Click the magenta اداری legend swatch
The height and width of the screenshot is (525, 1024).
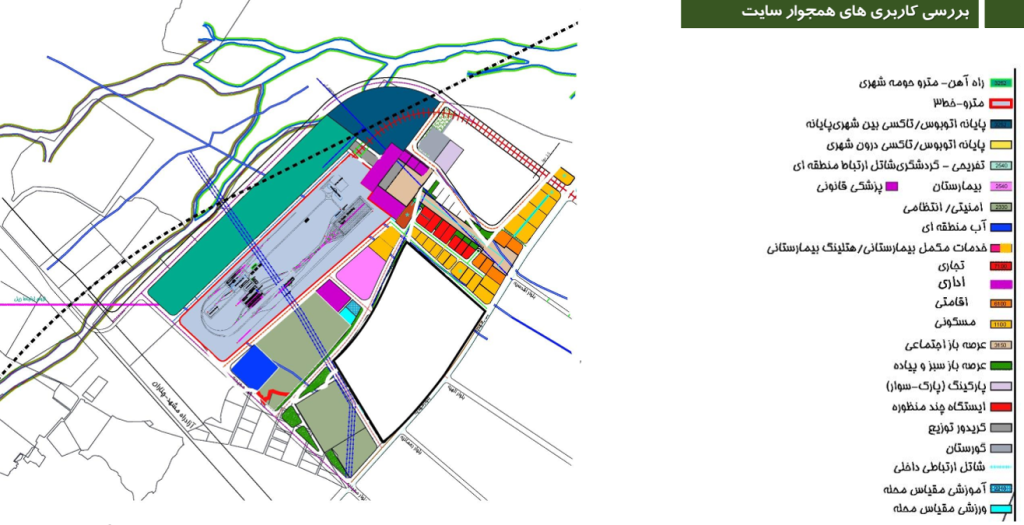point(1001,285)
